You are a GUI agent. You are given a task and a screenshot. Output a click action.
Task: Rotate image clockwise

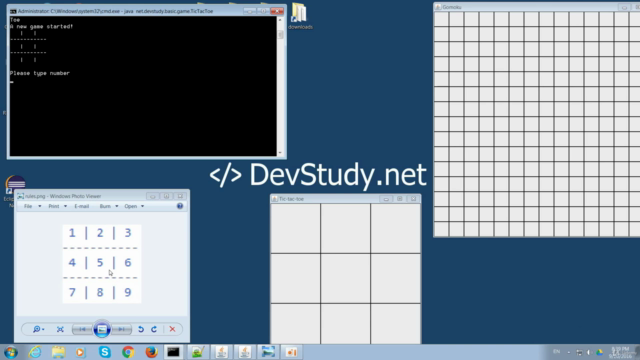[x=154, y=329]
